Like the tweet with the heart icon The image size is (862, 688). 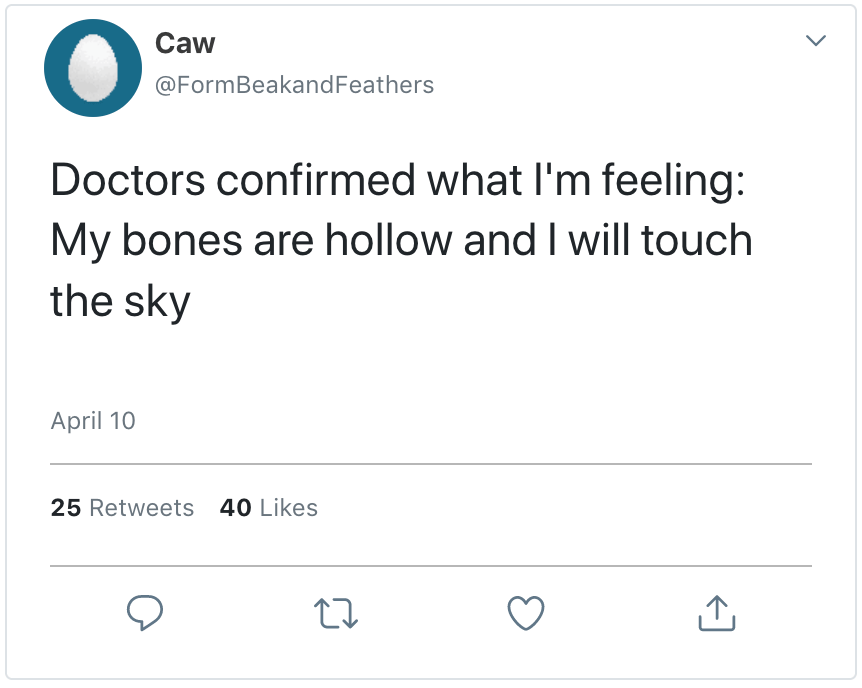pyautogui.click(x=526, y=613)
